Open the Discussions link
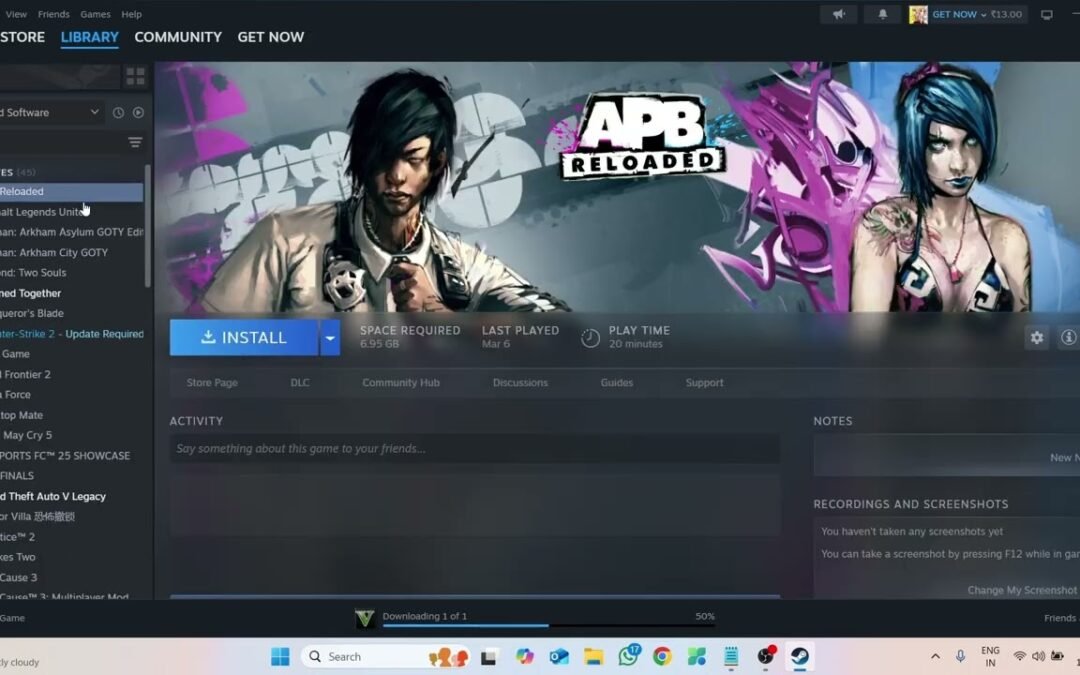1080x675 pixels. tap(520, 382)
